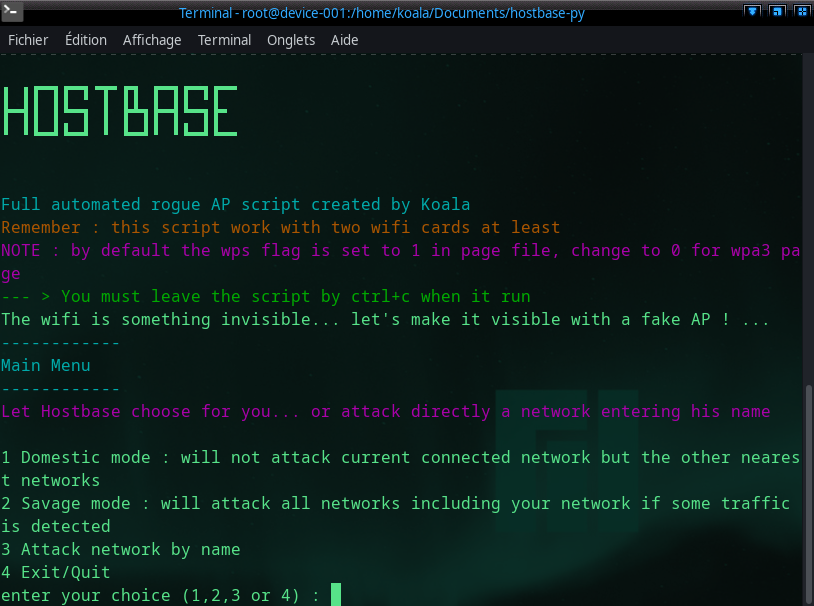Click the "Main Menu" heading text

46,366
